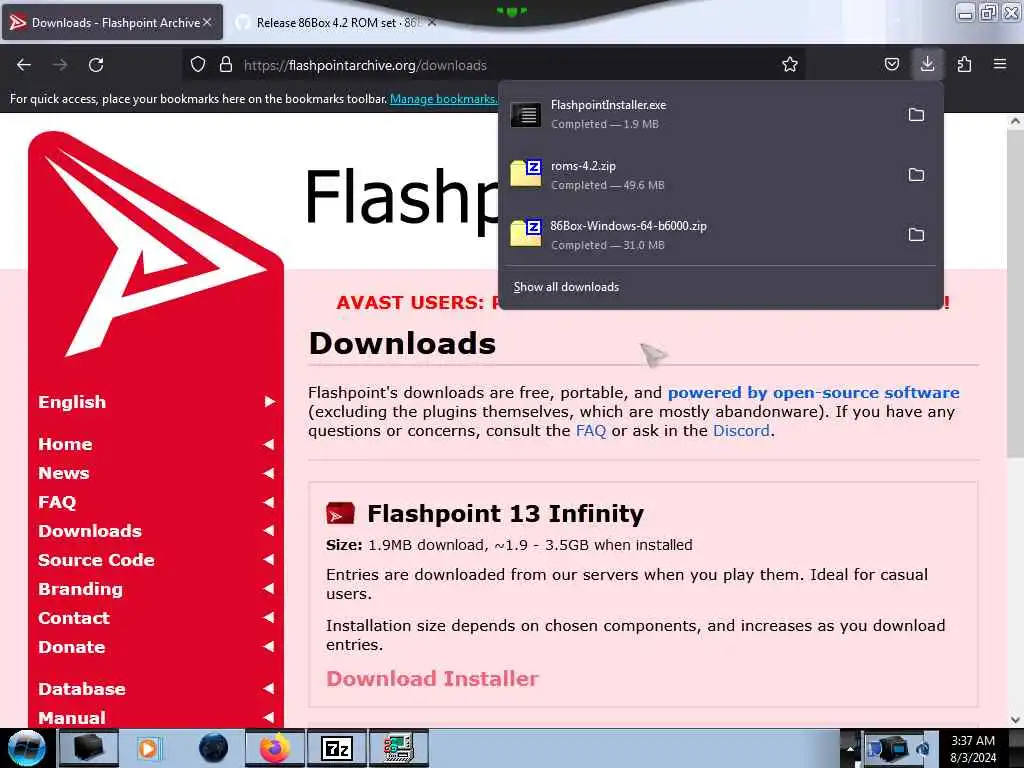This screenshot has height=768, width=1024.
Task: Open the dark globe taskbar icon
Action: (213, 748)
